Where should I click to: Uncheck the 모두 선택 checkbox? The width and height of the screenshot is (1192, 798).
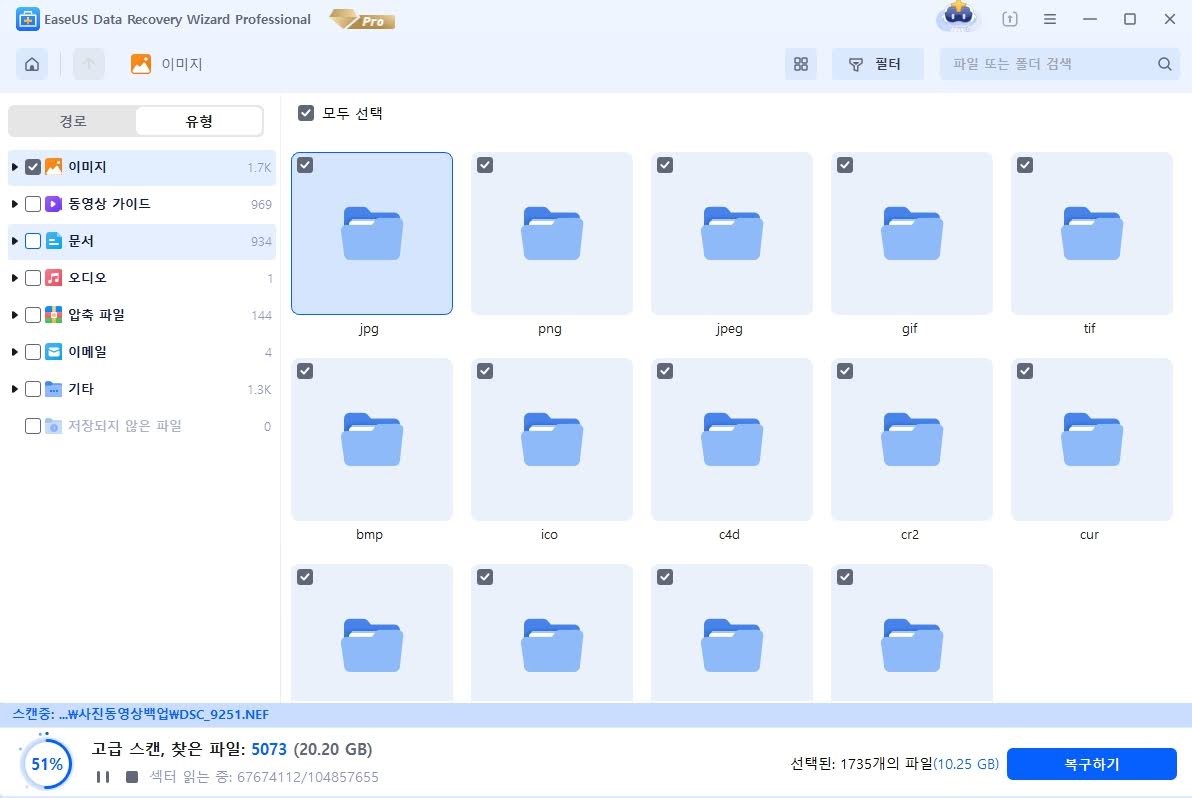[x=306, y=114]
